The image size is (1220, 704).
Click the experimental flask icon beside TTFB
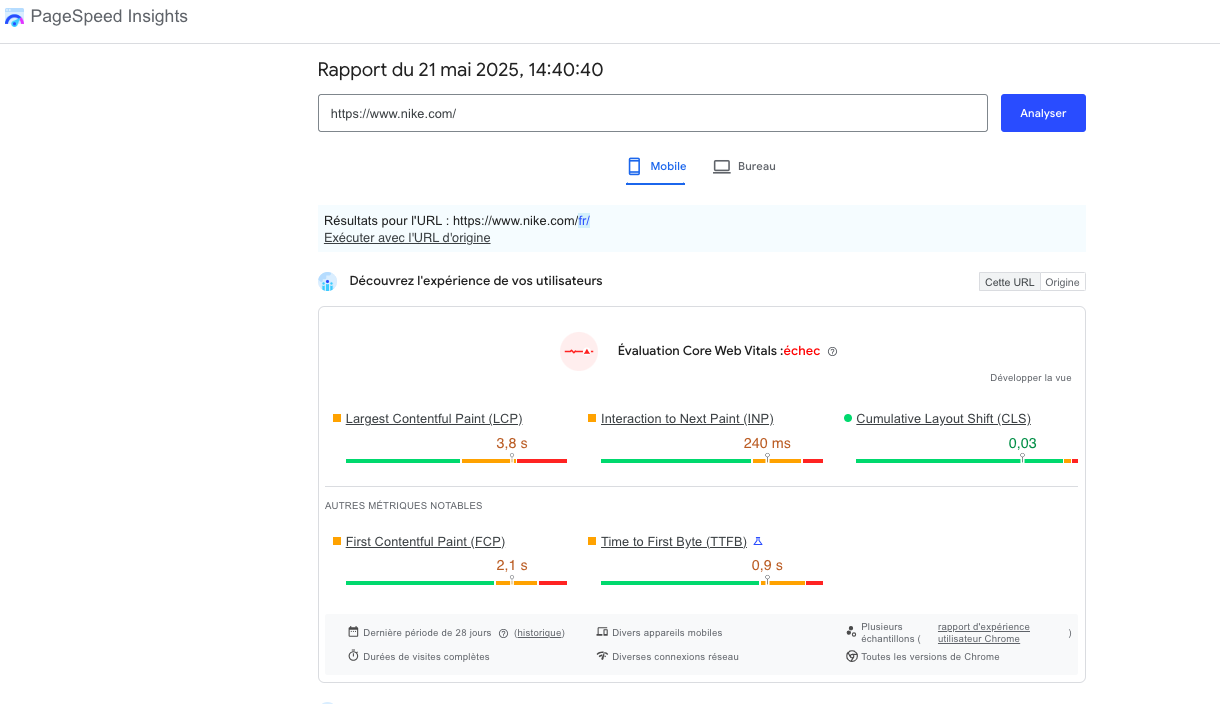point(758,541)
